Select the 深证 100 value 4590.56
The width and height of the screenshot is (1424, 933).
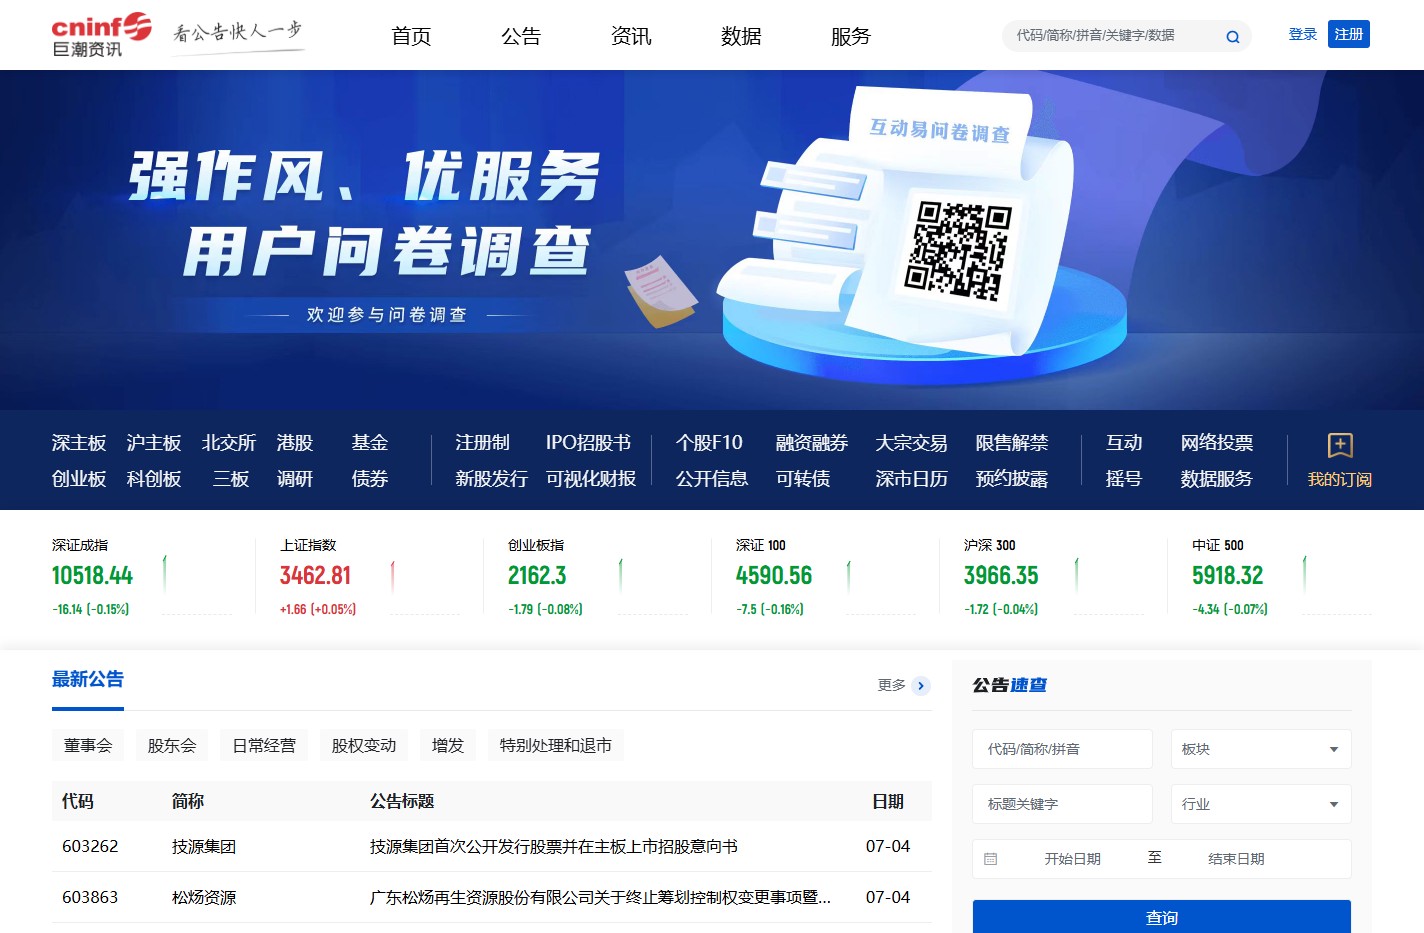click(774, 576)
